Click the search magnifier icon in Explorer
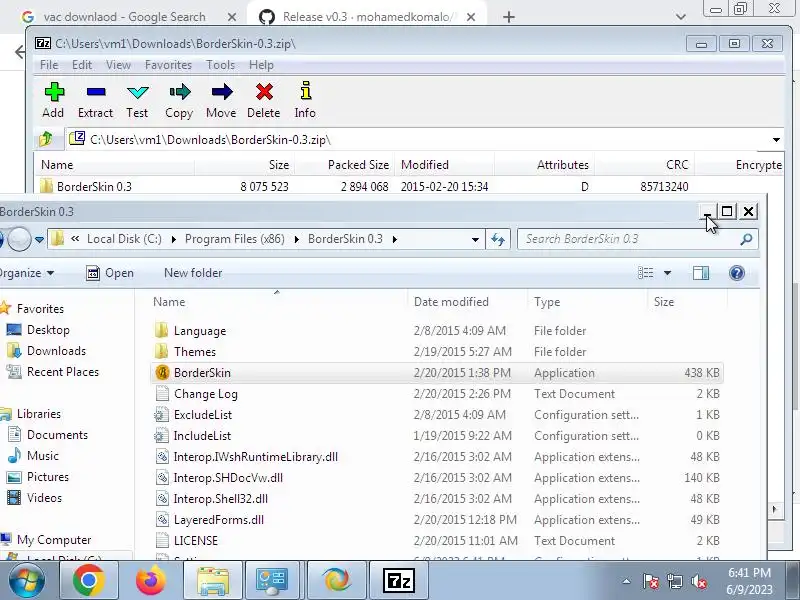 click(746, 239)
